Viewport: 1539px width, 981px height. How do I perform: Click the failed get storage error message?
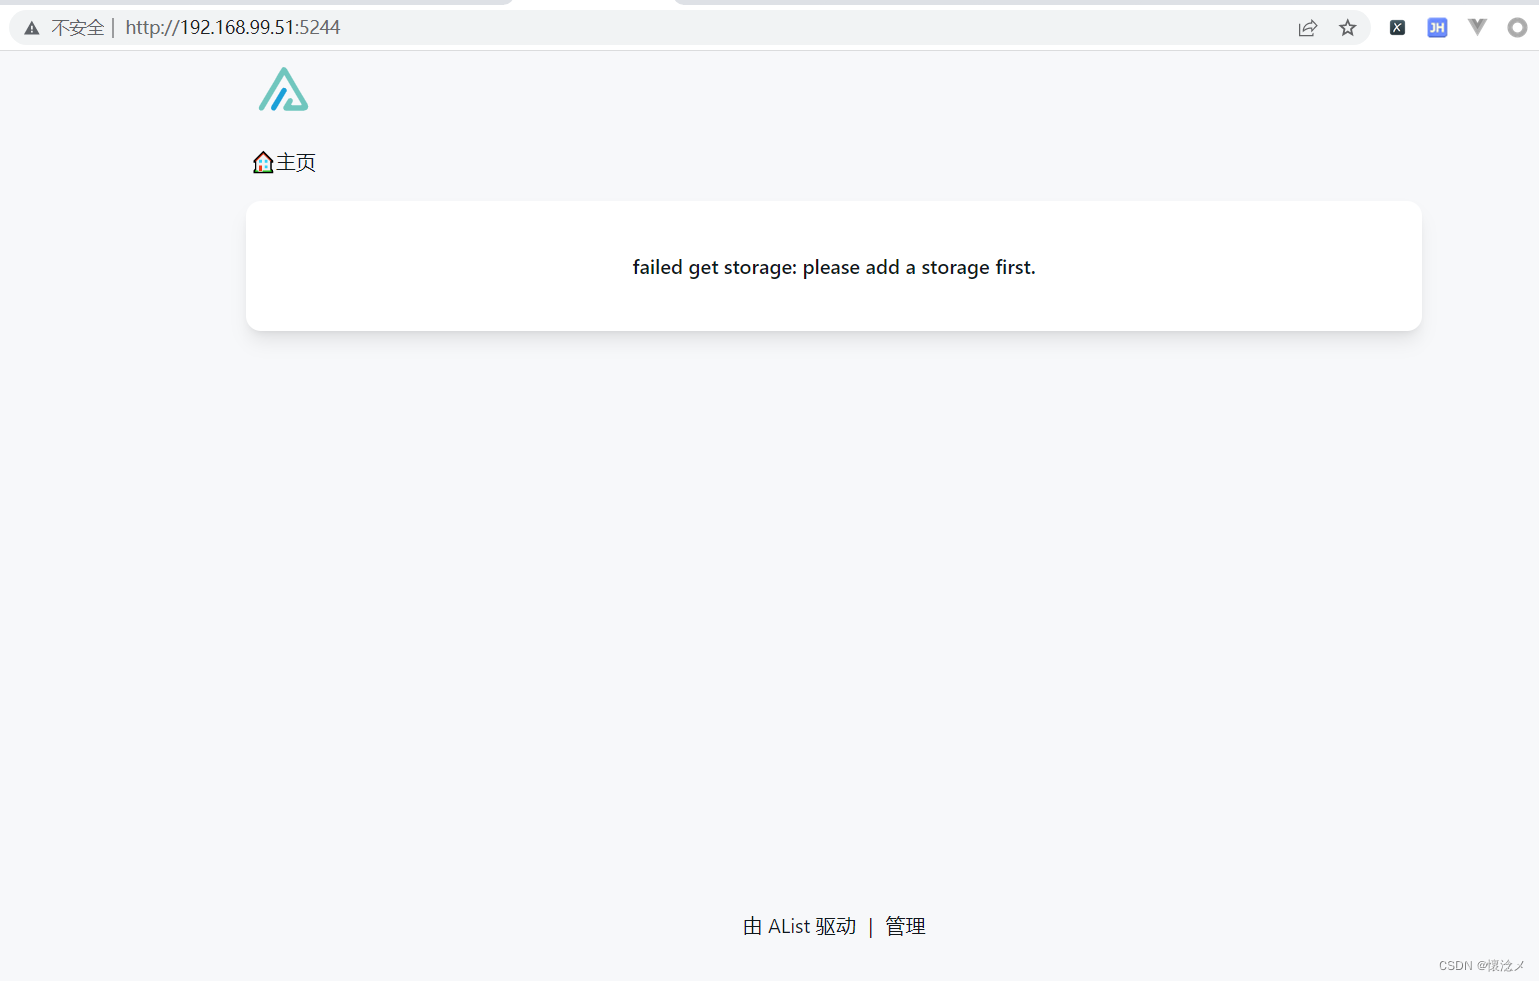[833, 267]
